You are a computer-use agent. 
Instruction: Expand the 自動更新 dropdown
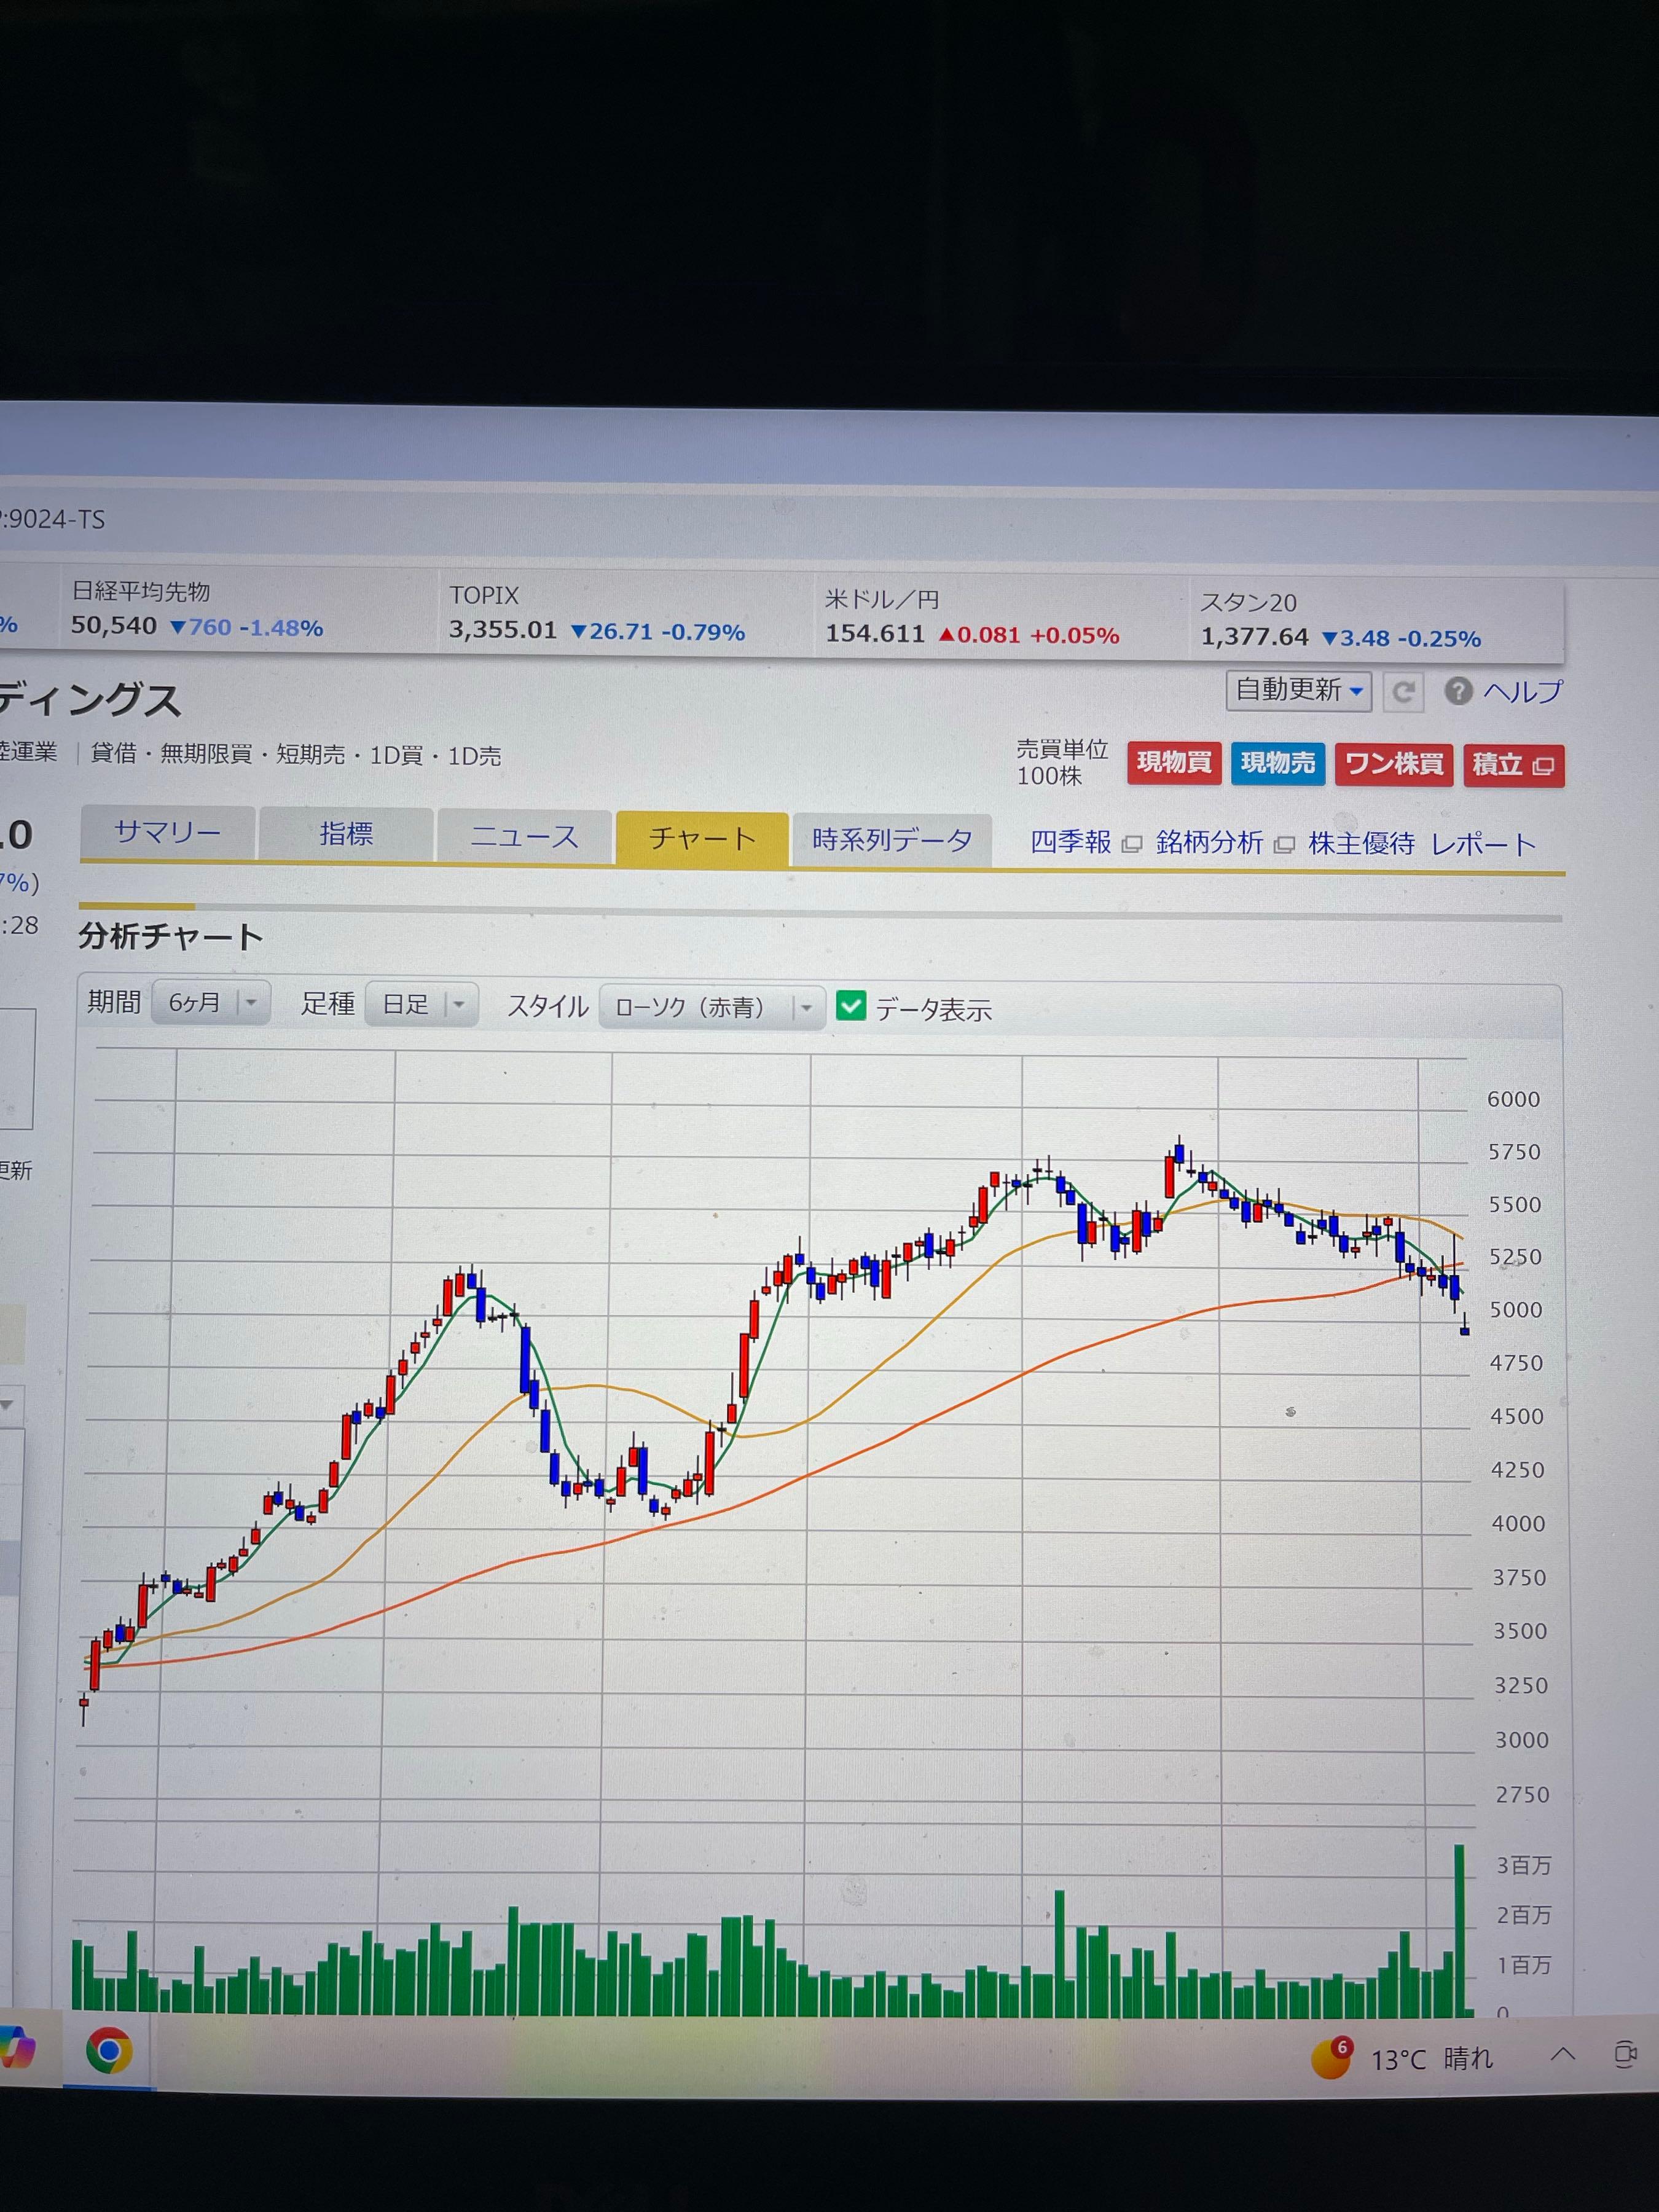1298,690
